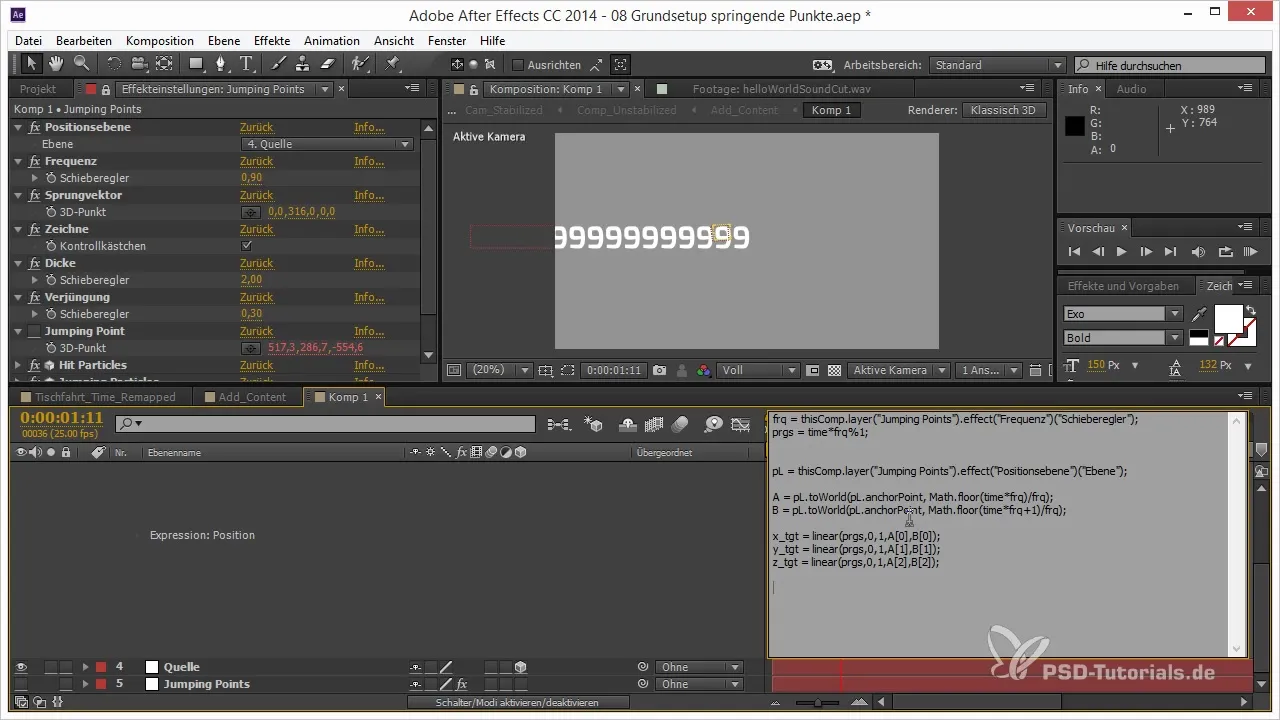Expand the Schieberegler under Frequenz

pyautogui.click(x=37, y=178)
